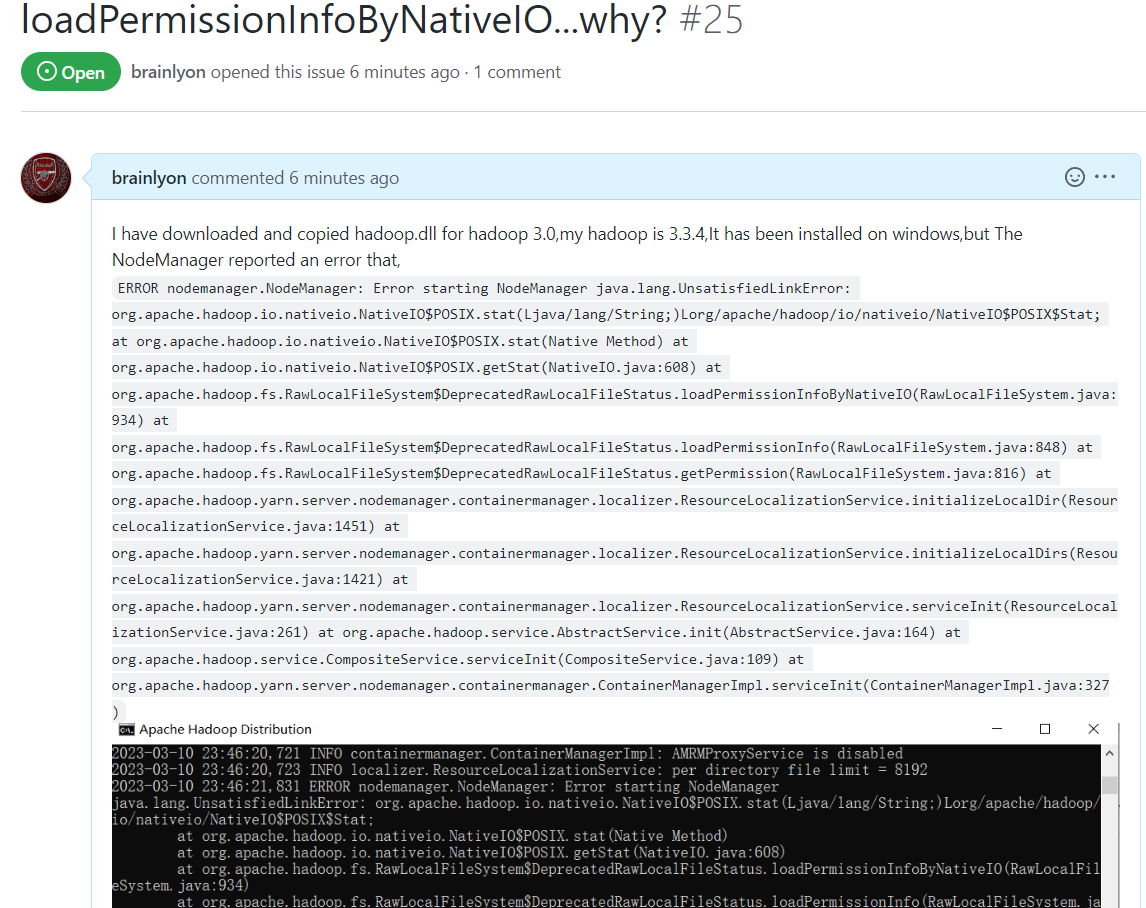Open brainlyon author link in comment header
1146x908 pixels.
click(149, 178)
